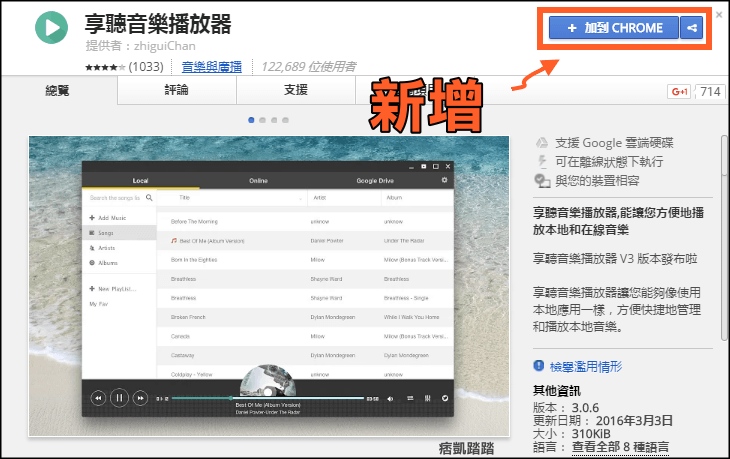The height and width of the screenshot is (459, 730).
Task: Click the Online tab in preview player
Action: (258, 181)
